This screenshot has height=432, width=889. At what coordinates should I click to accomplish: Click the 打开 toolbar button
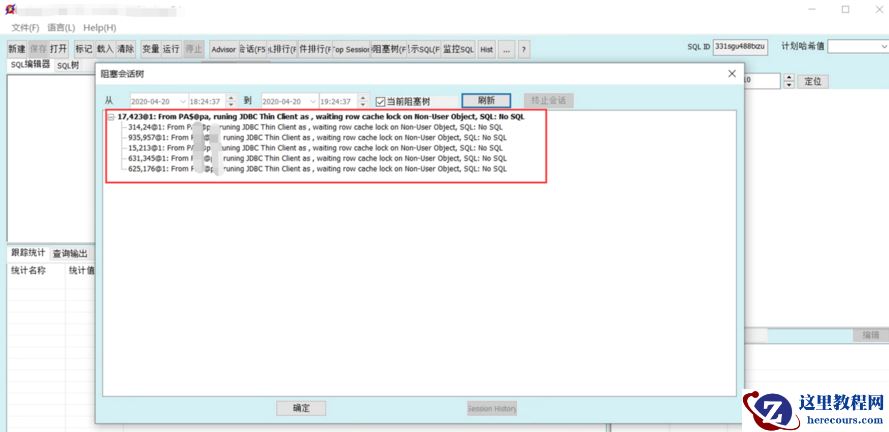tap(58, 49)
